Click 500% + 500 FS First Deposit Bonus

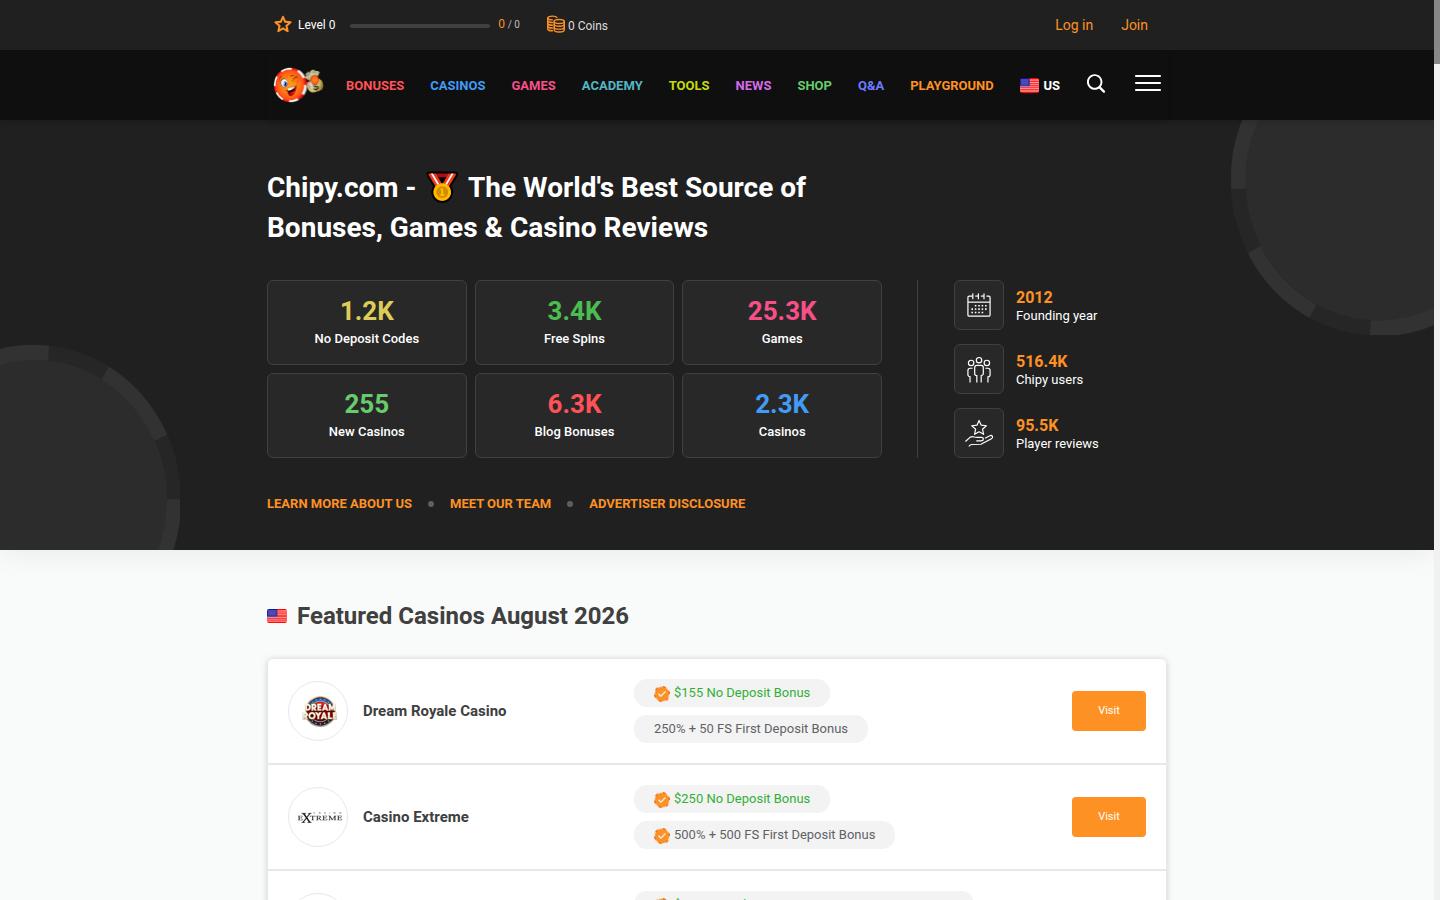[764, 835]
